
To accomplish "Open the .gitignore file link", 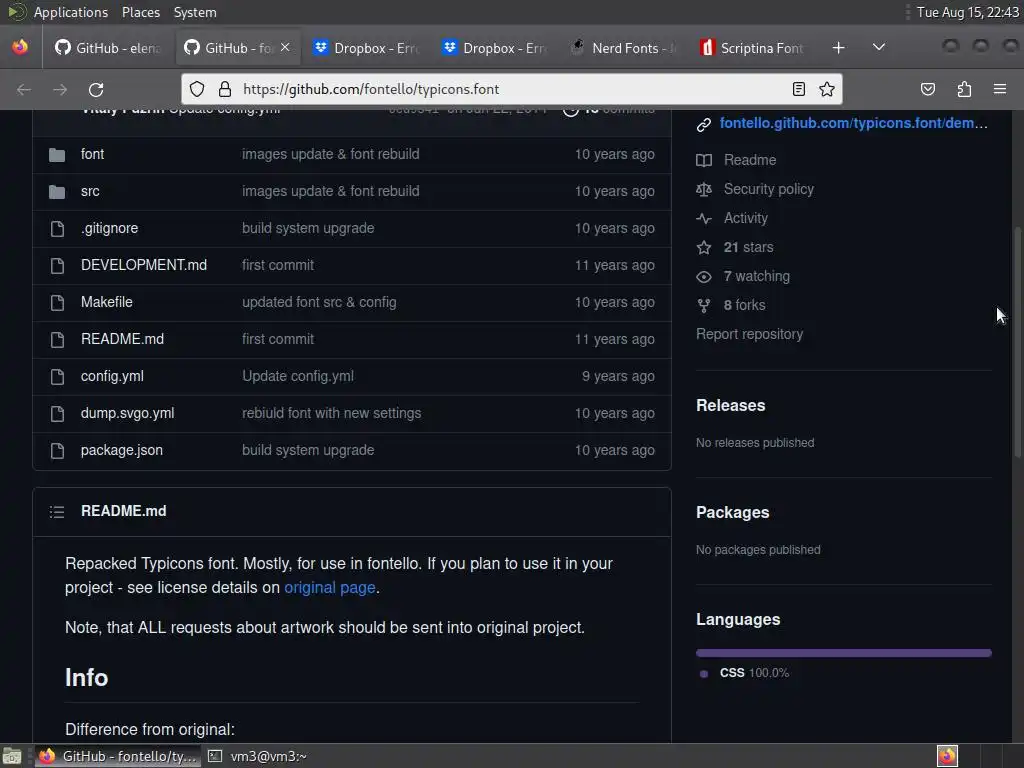I will point(109,228).
